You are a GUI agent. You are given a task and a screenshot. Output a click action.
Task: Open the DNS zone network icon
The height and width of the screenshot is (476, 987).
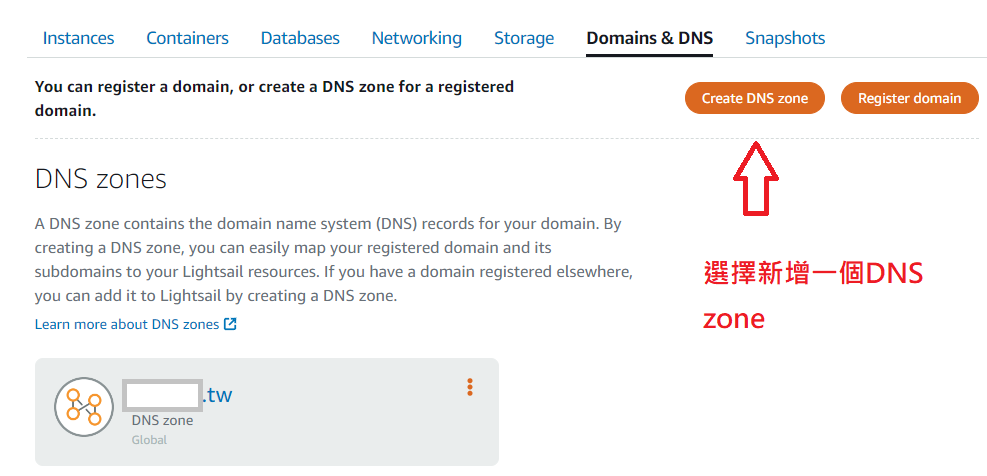(84, 406)
